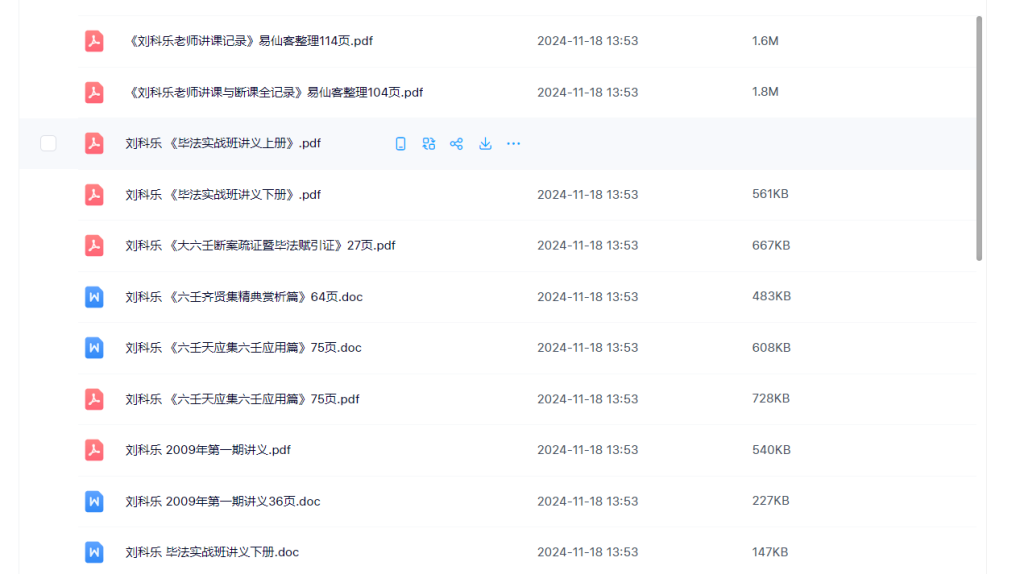Share 毕法实战班讲义上册.pdf via share icon
Image resolution: width=1024 pixels, height=574 pixels.
456,144
